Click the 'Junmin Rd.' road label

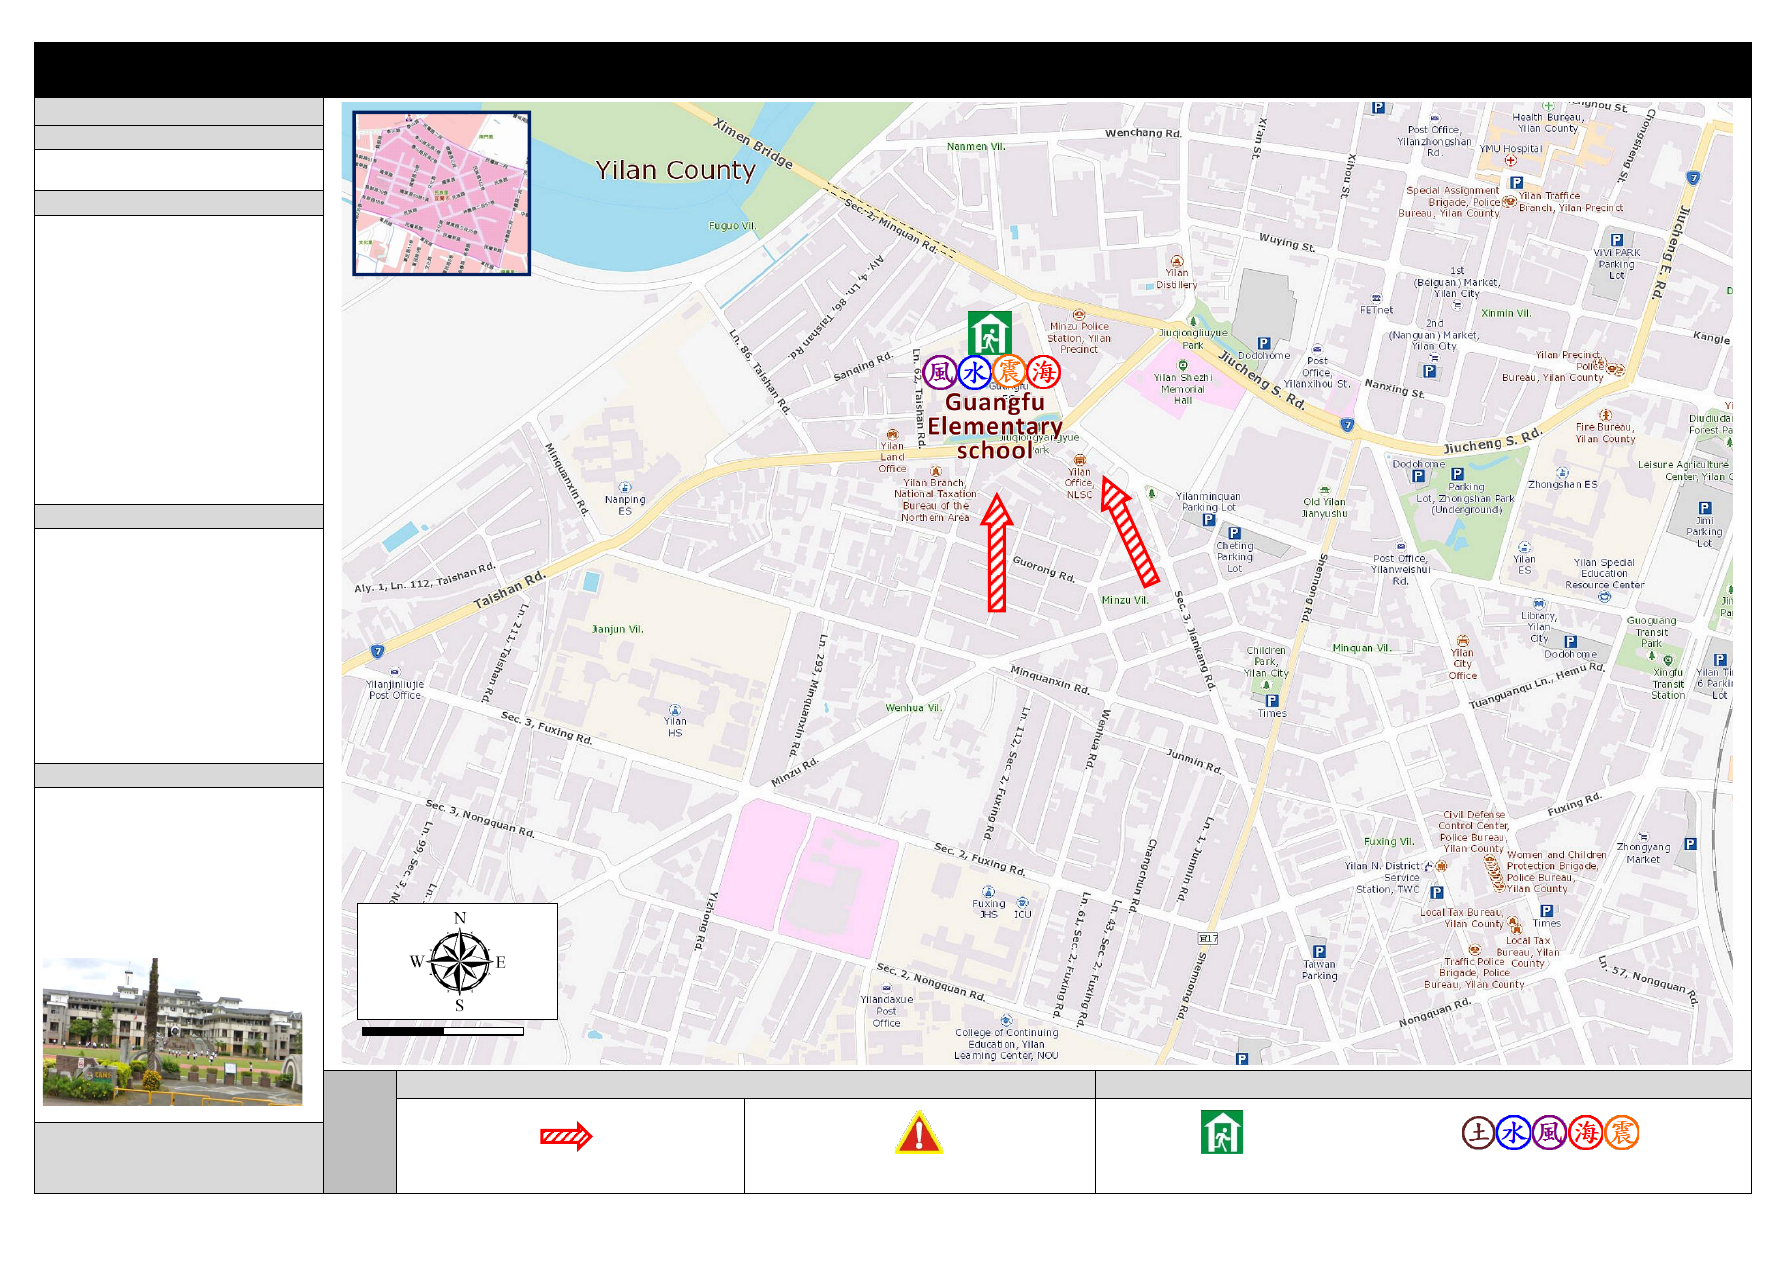pos(1194,760)
